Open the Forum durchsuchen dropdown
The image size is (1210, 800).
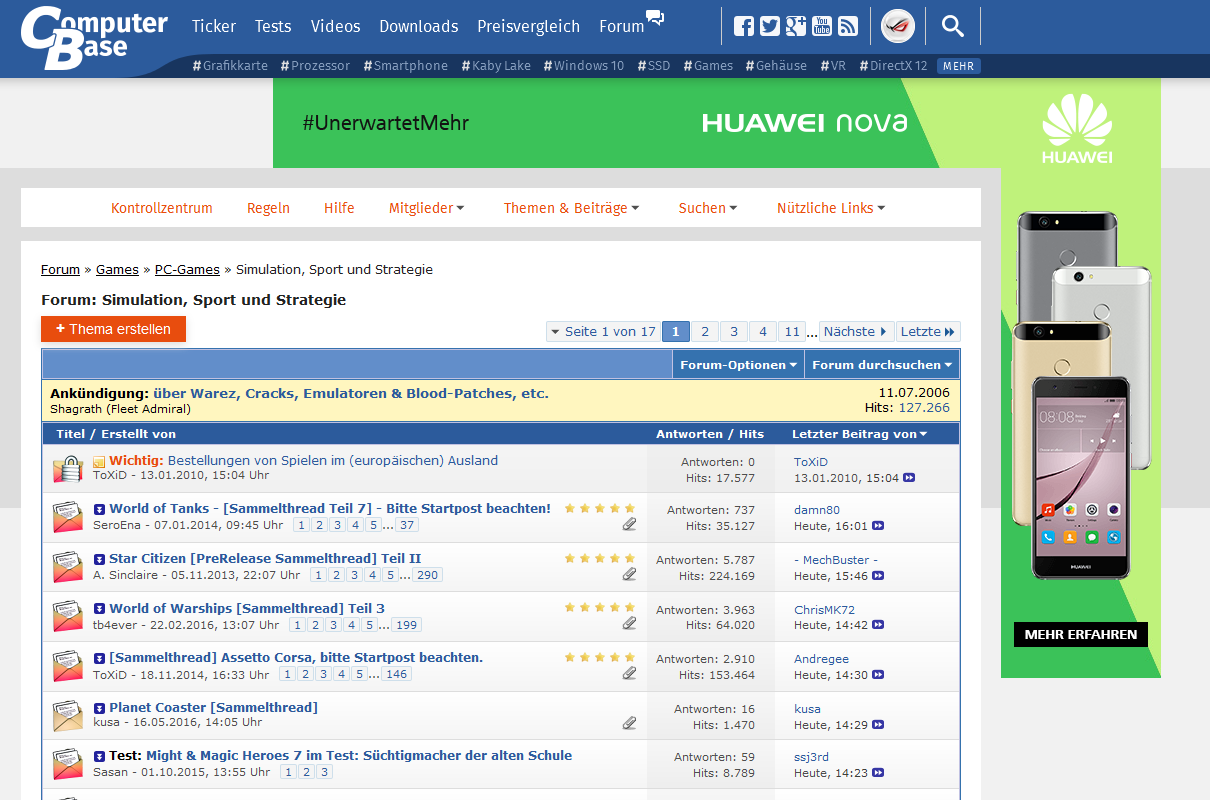click(x=882, y=365)
